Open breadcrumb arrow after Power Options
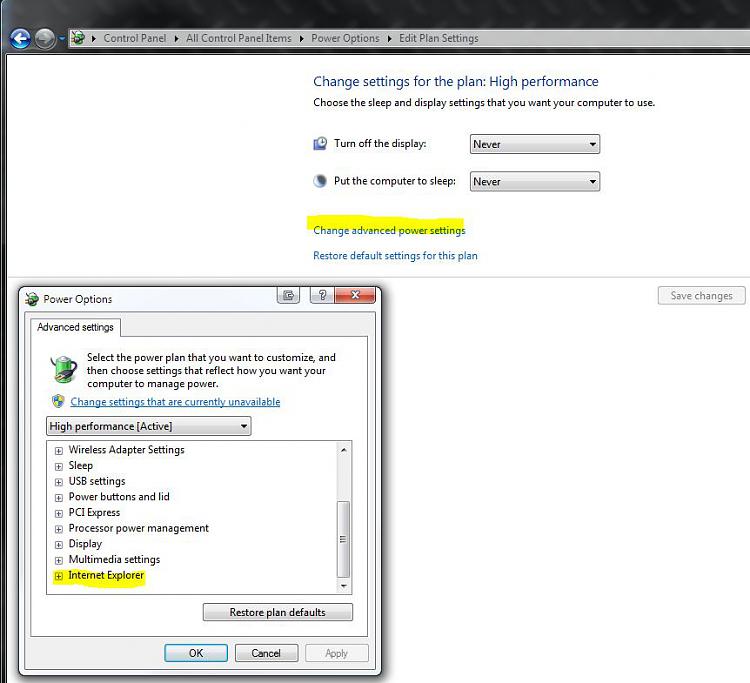 coord(389,39)
